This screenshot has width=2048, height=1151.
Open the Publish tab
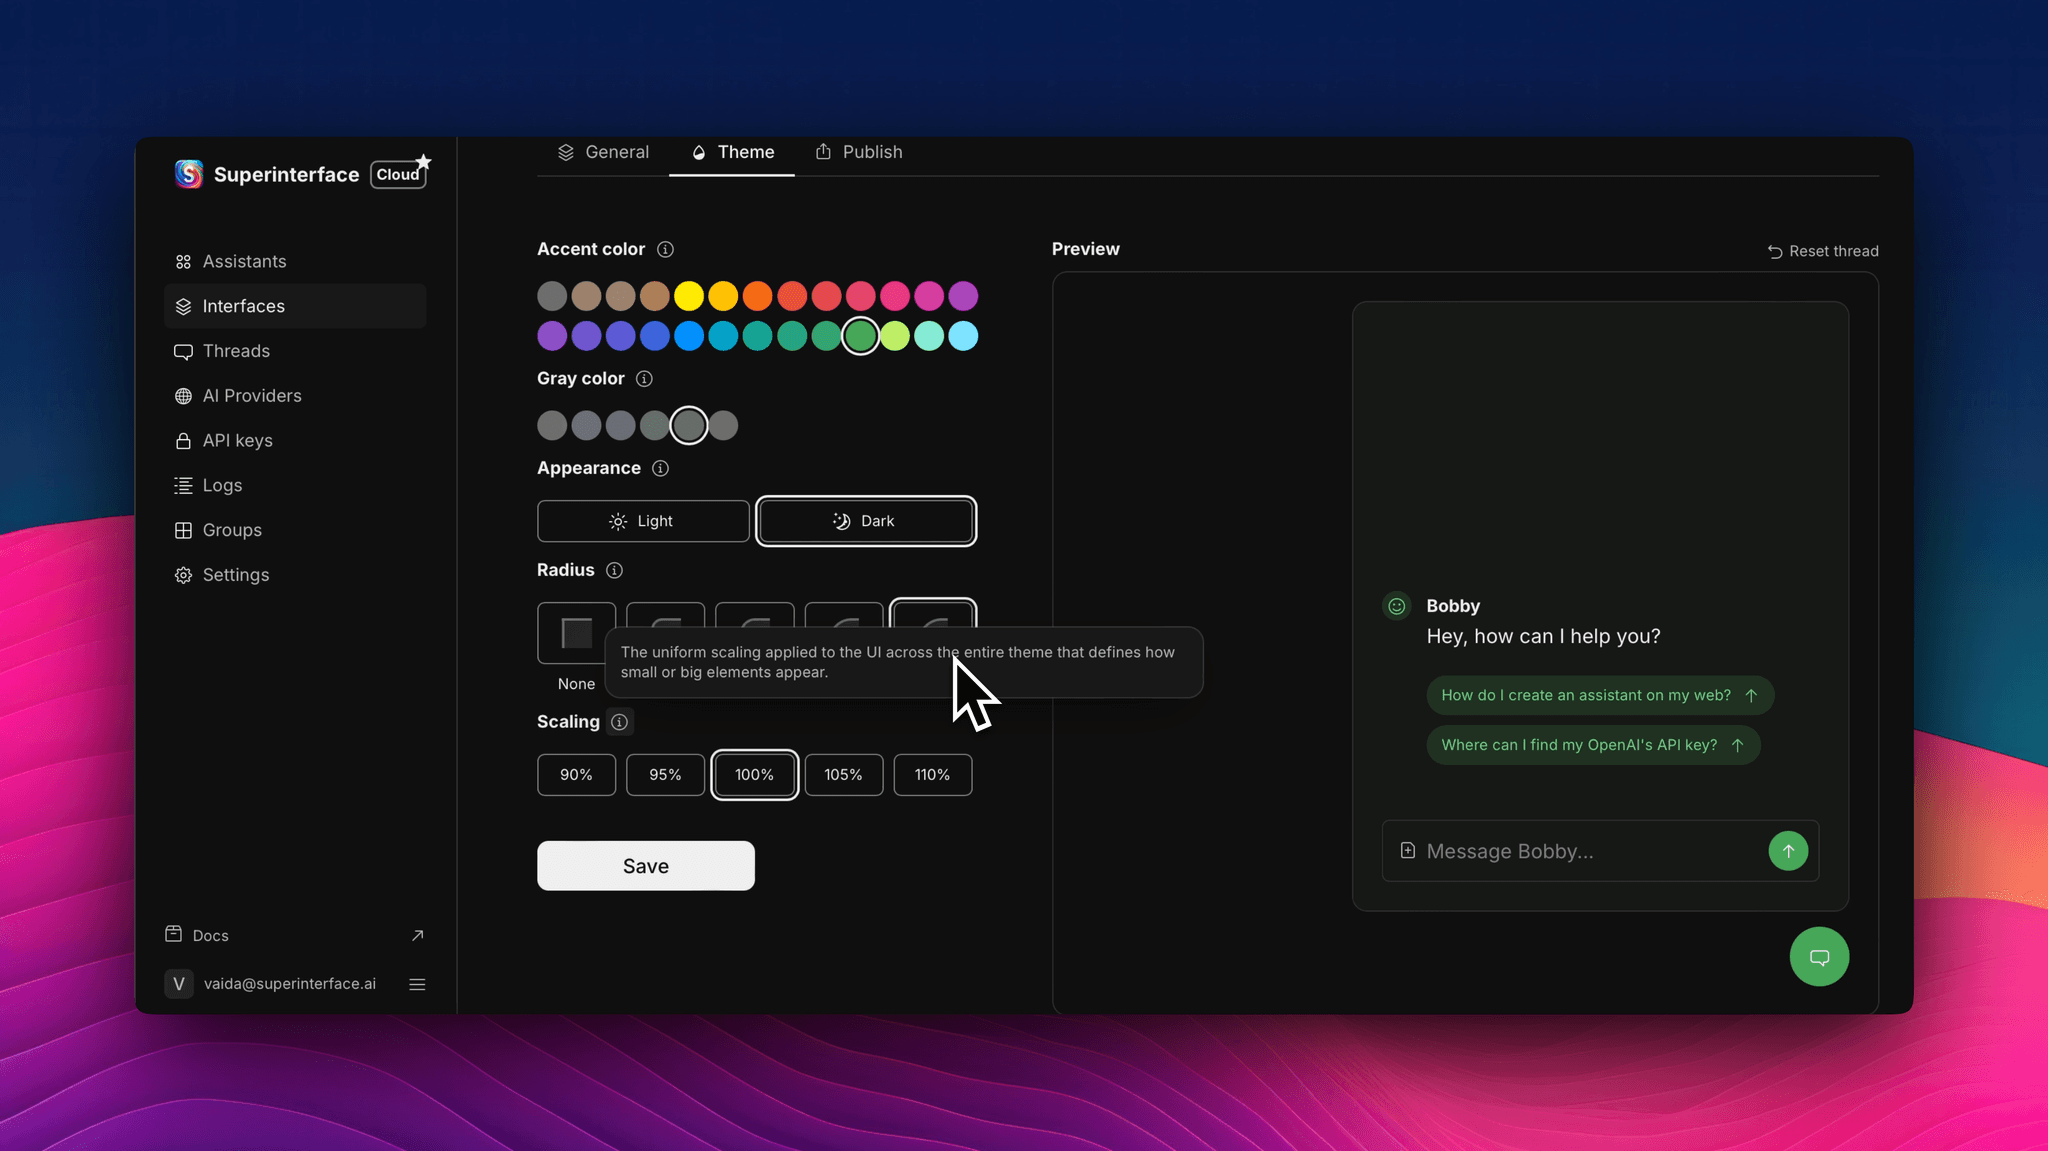(858, 152)
